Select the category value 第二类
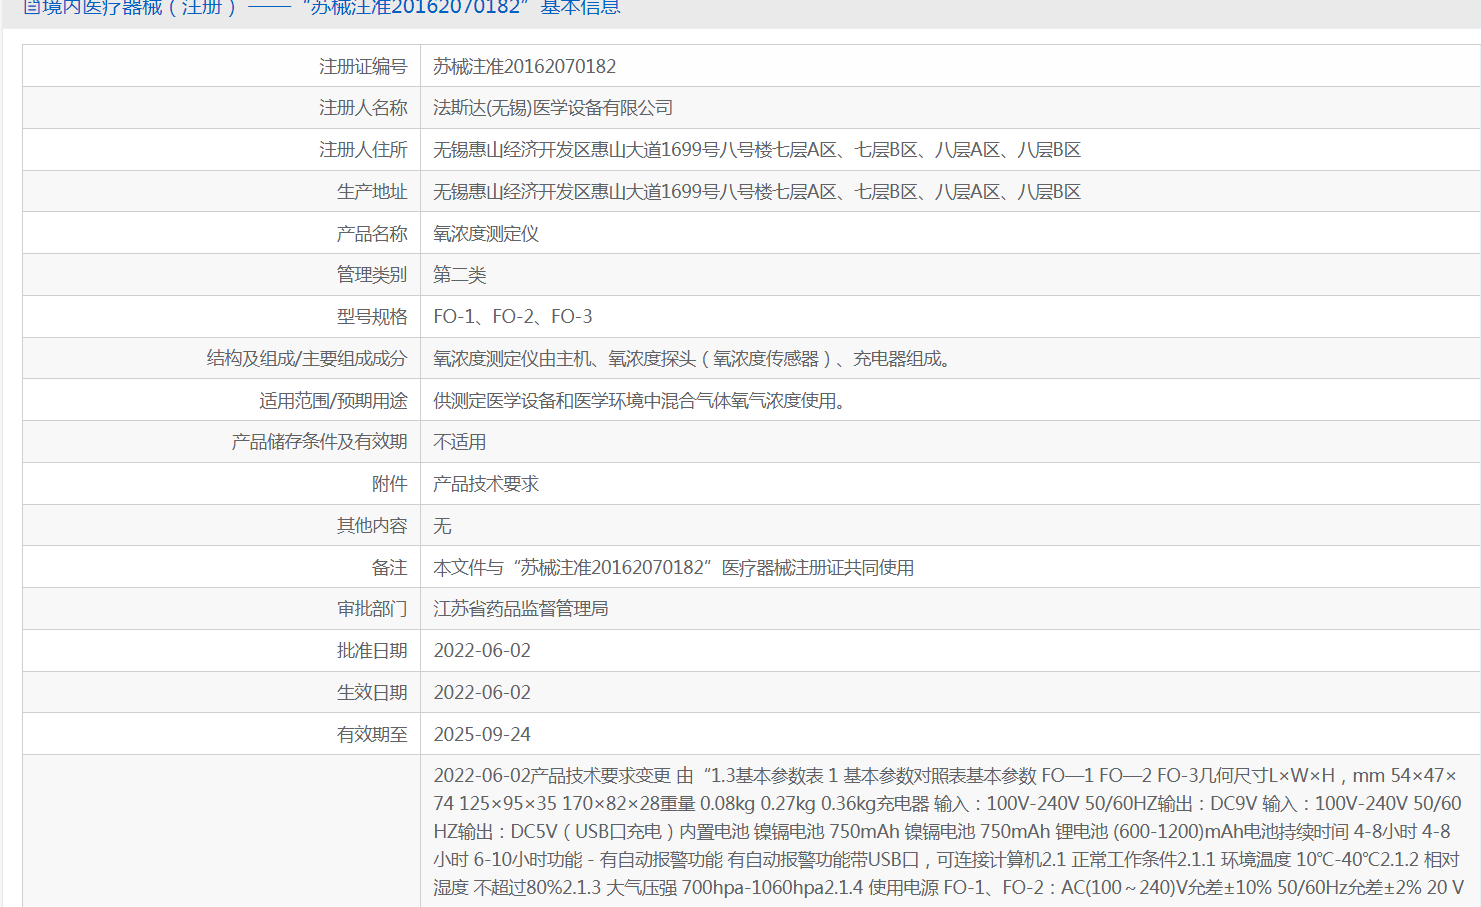This screenshot has height=907, width=1481. tap(459, 275)
